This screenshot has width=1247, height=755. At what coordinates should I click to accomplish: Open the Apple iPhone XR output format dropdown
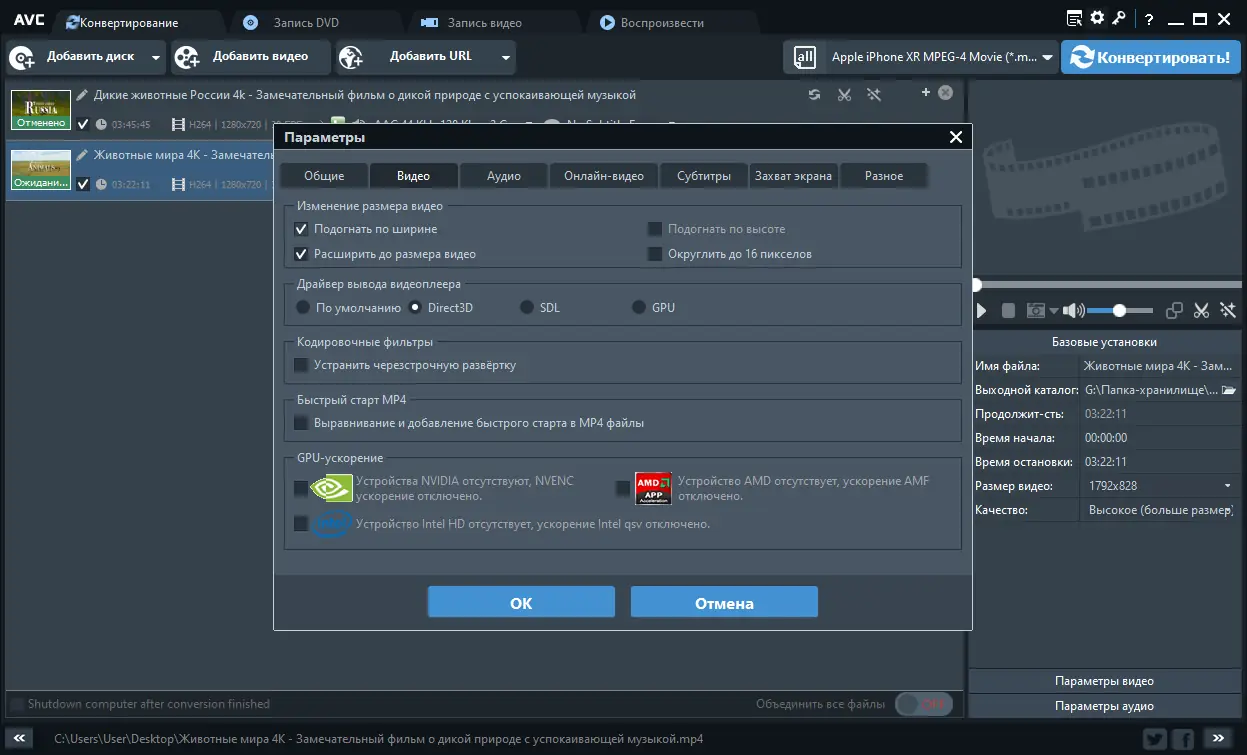(1046, 57)
